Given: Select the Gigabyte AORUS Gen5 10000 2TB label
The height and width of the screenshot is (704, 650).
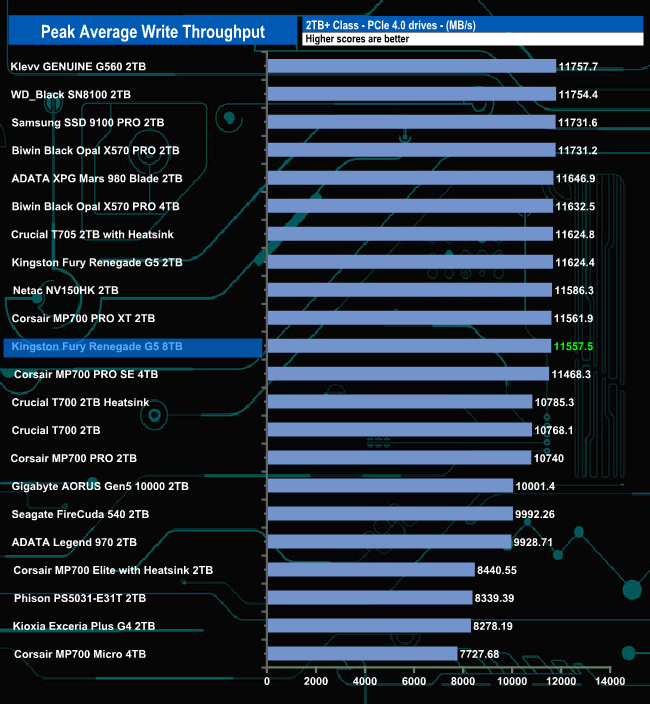Looking at the screenshot, I should coord(100,486).
